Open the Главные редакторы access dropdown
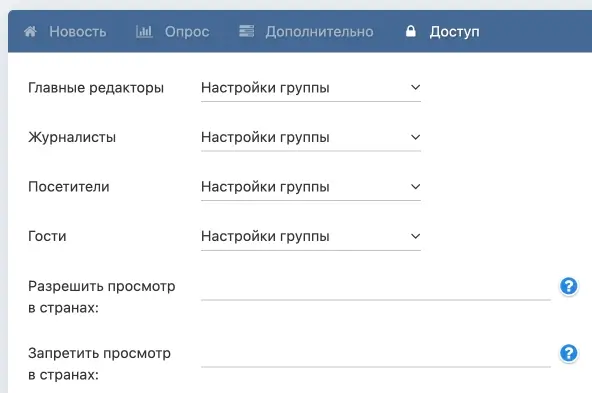592x393 pixels. tap(311, 88)
